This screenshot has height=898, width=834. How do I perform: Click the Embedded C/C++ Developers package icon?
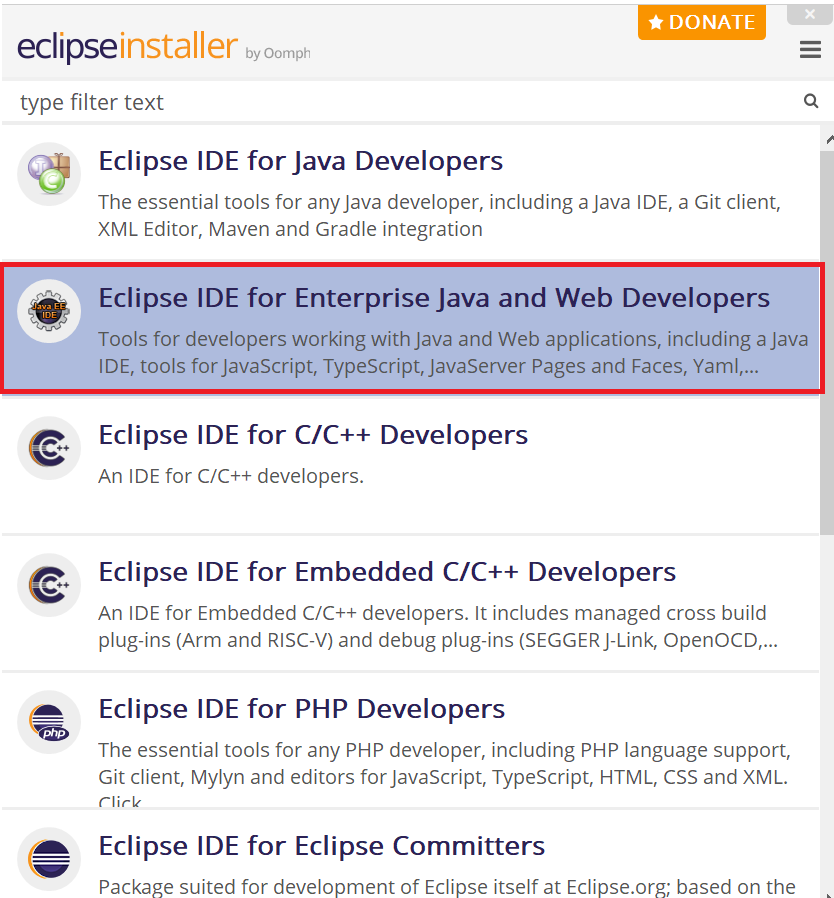pos(49,585)
